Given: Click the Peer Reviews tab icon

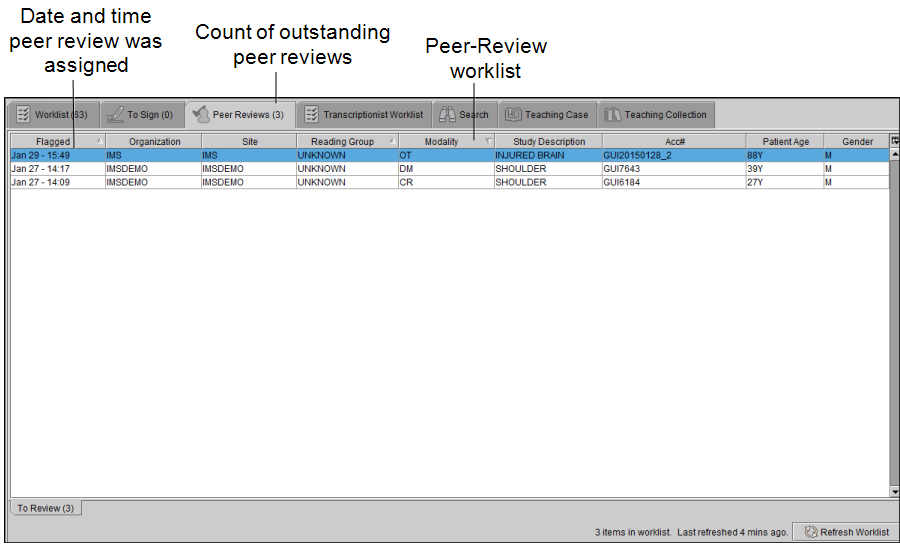Looking at the screenshot, I should (x=200, y=114).
